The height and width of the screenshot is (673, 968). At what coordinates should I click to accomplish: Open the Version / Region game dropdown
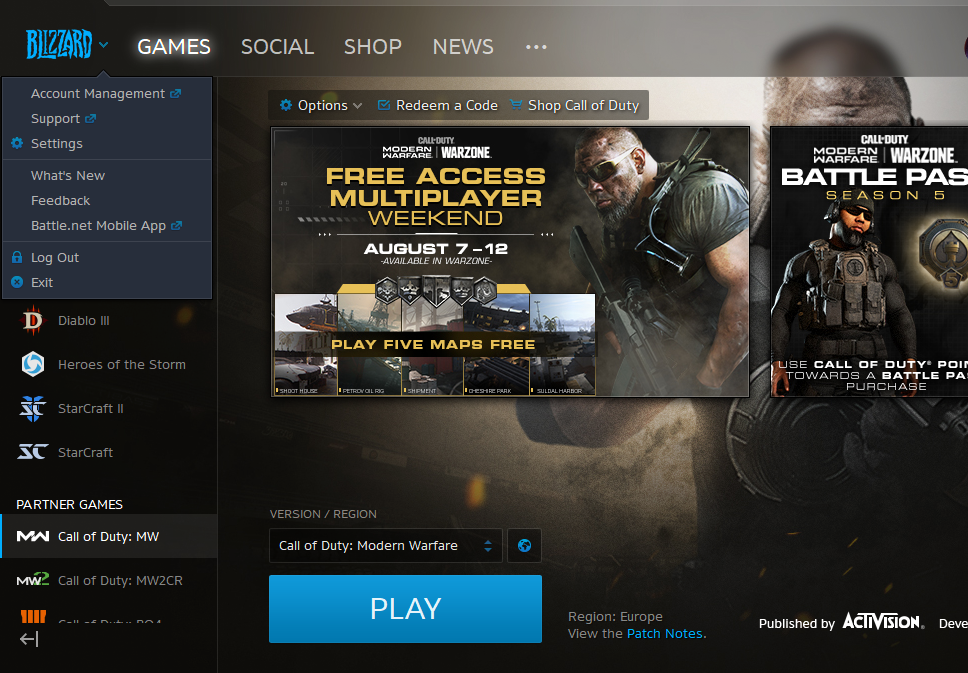point(386,546)
